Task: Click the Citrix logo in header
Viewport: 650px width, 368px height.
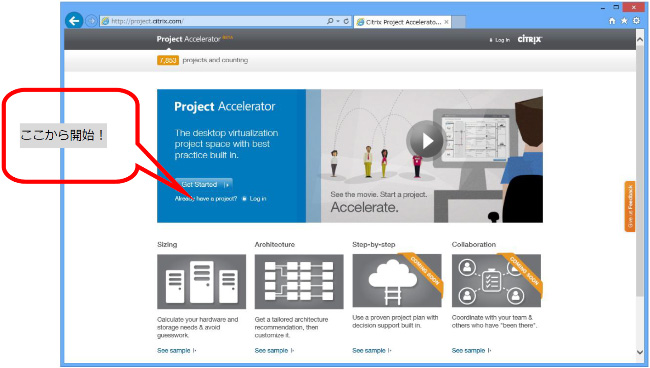Action: [529, 39]
